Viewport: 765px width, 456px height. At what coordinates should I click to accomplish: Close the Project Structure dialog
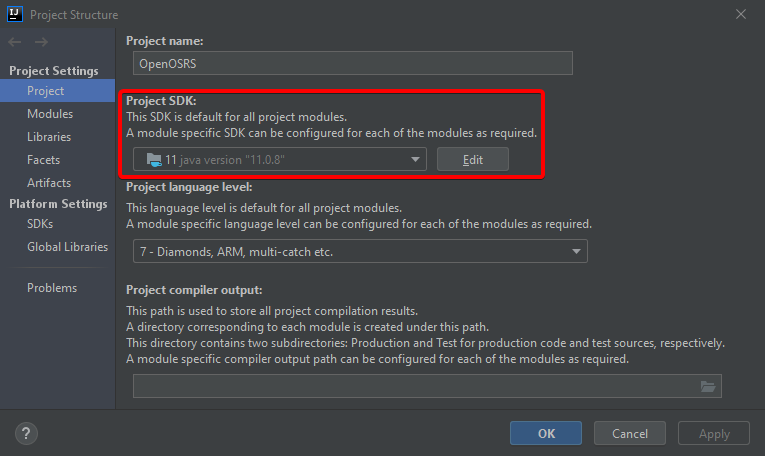[741, 14]
